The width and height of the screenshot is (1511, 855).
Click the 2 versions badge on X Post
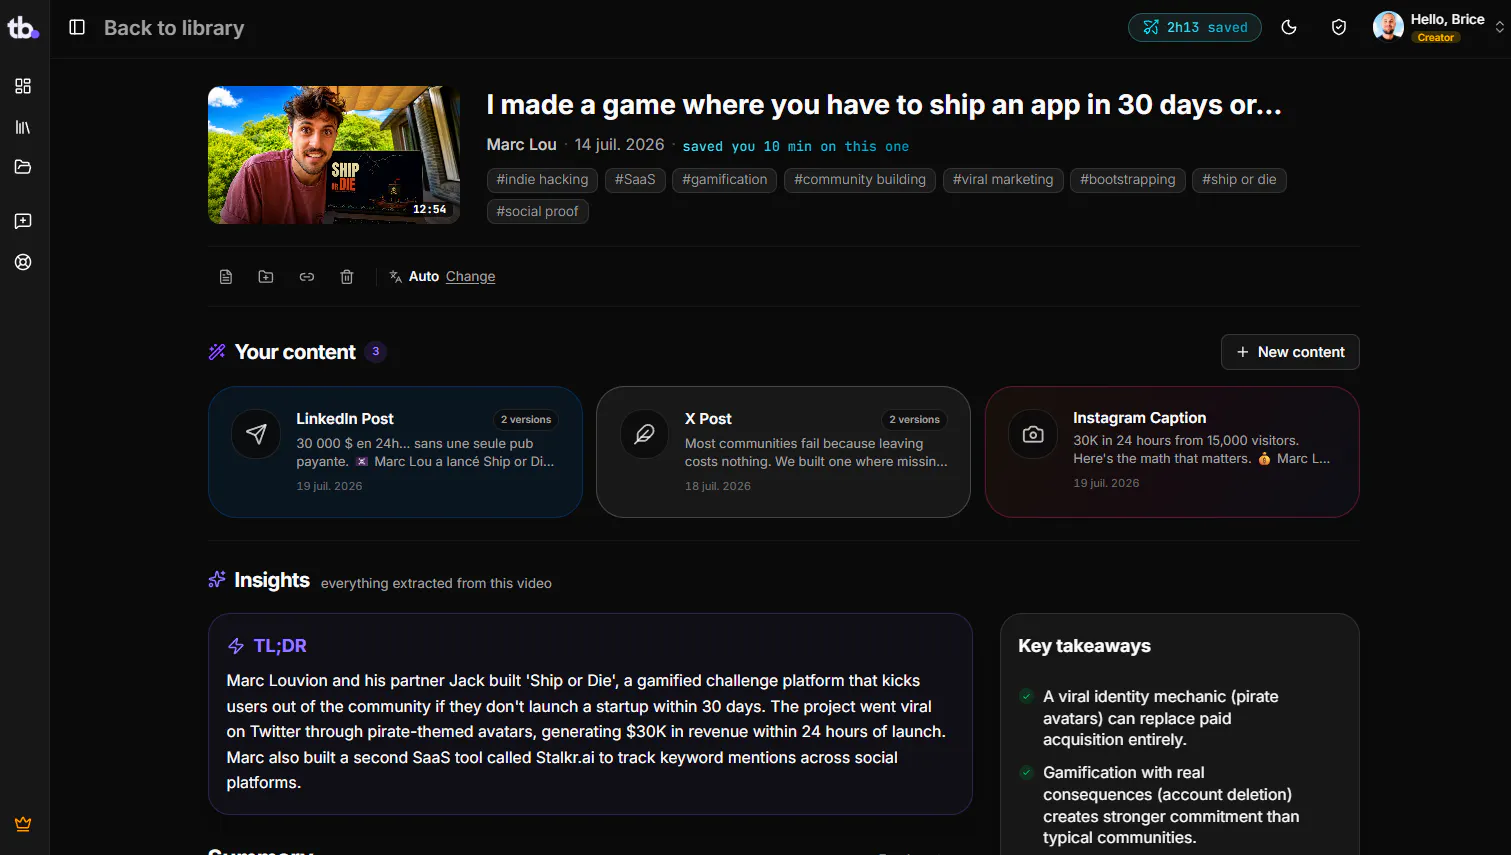click(914, 420)
